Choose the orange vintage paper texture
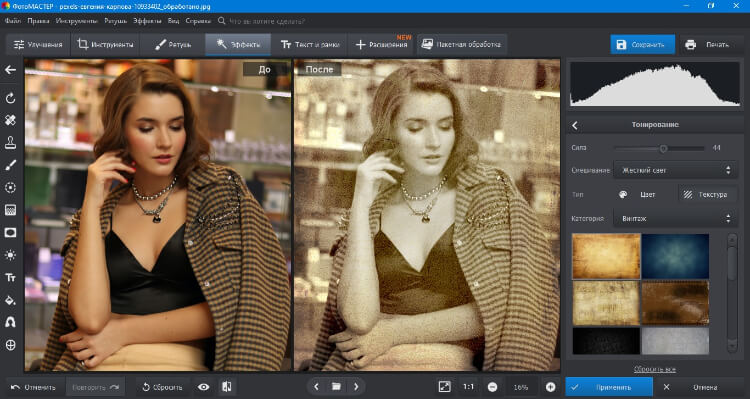The image size is (750, 399). [x=606, y=256]
